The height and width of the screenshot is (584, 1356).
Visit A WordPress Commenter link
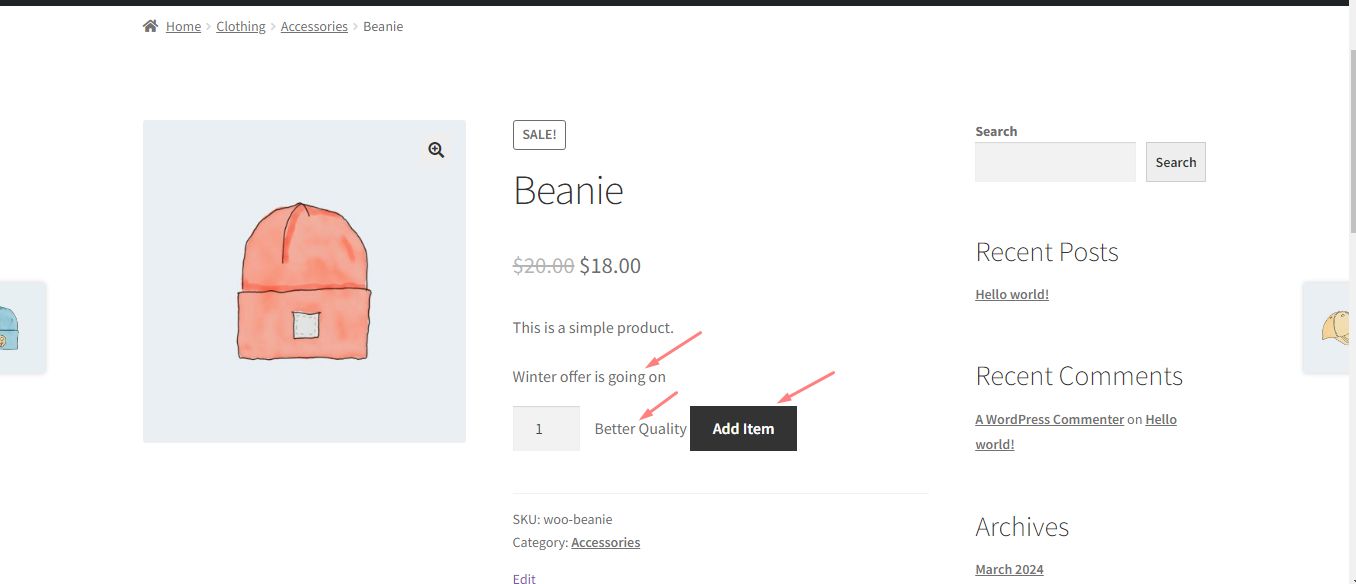coord(1049,419)
